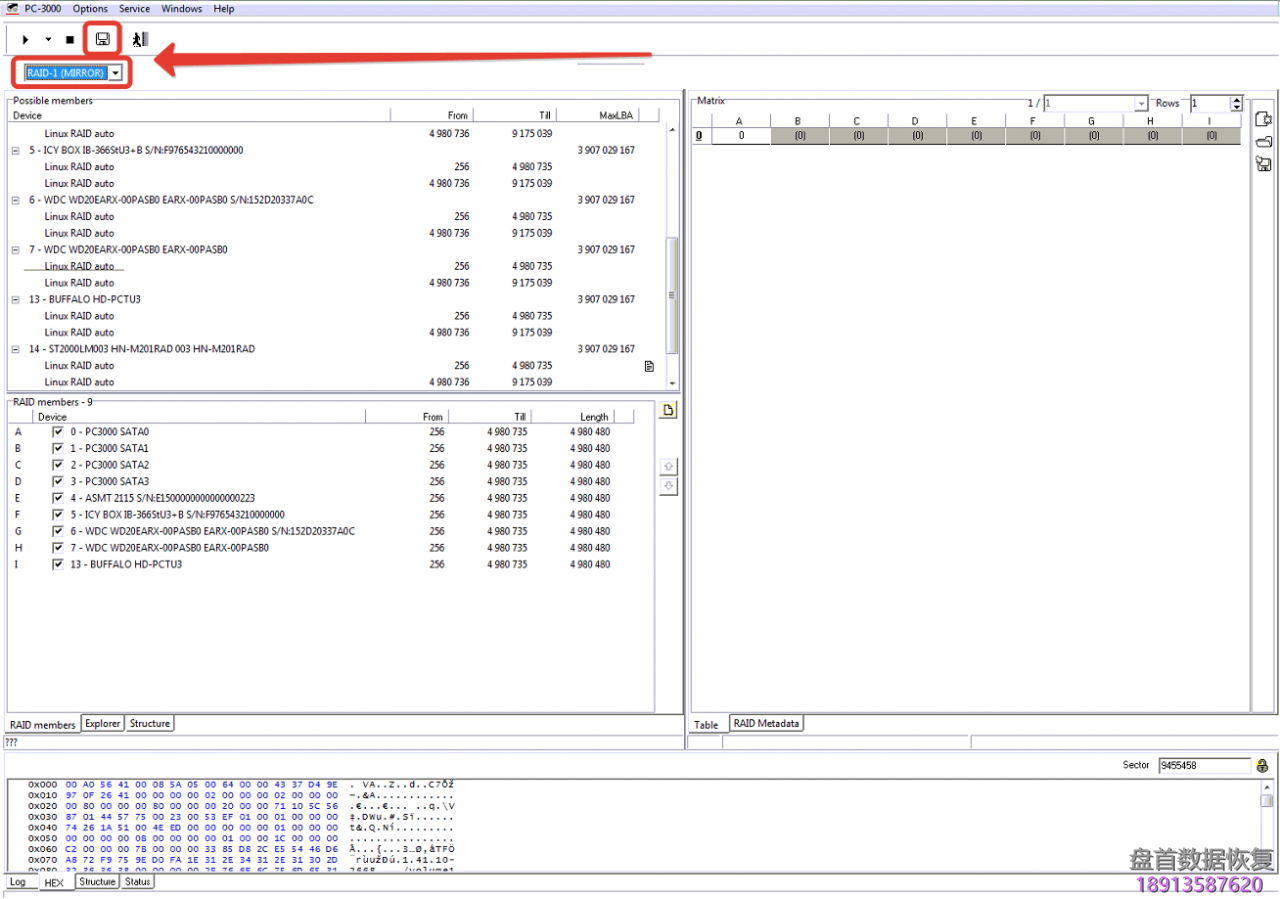
Task: Click the Save floppy disk toolbar icon
Action: pos(102,40)
